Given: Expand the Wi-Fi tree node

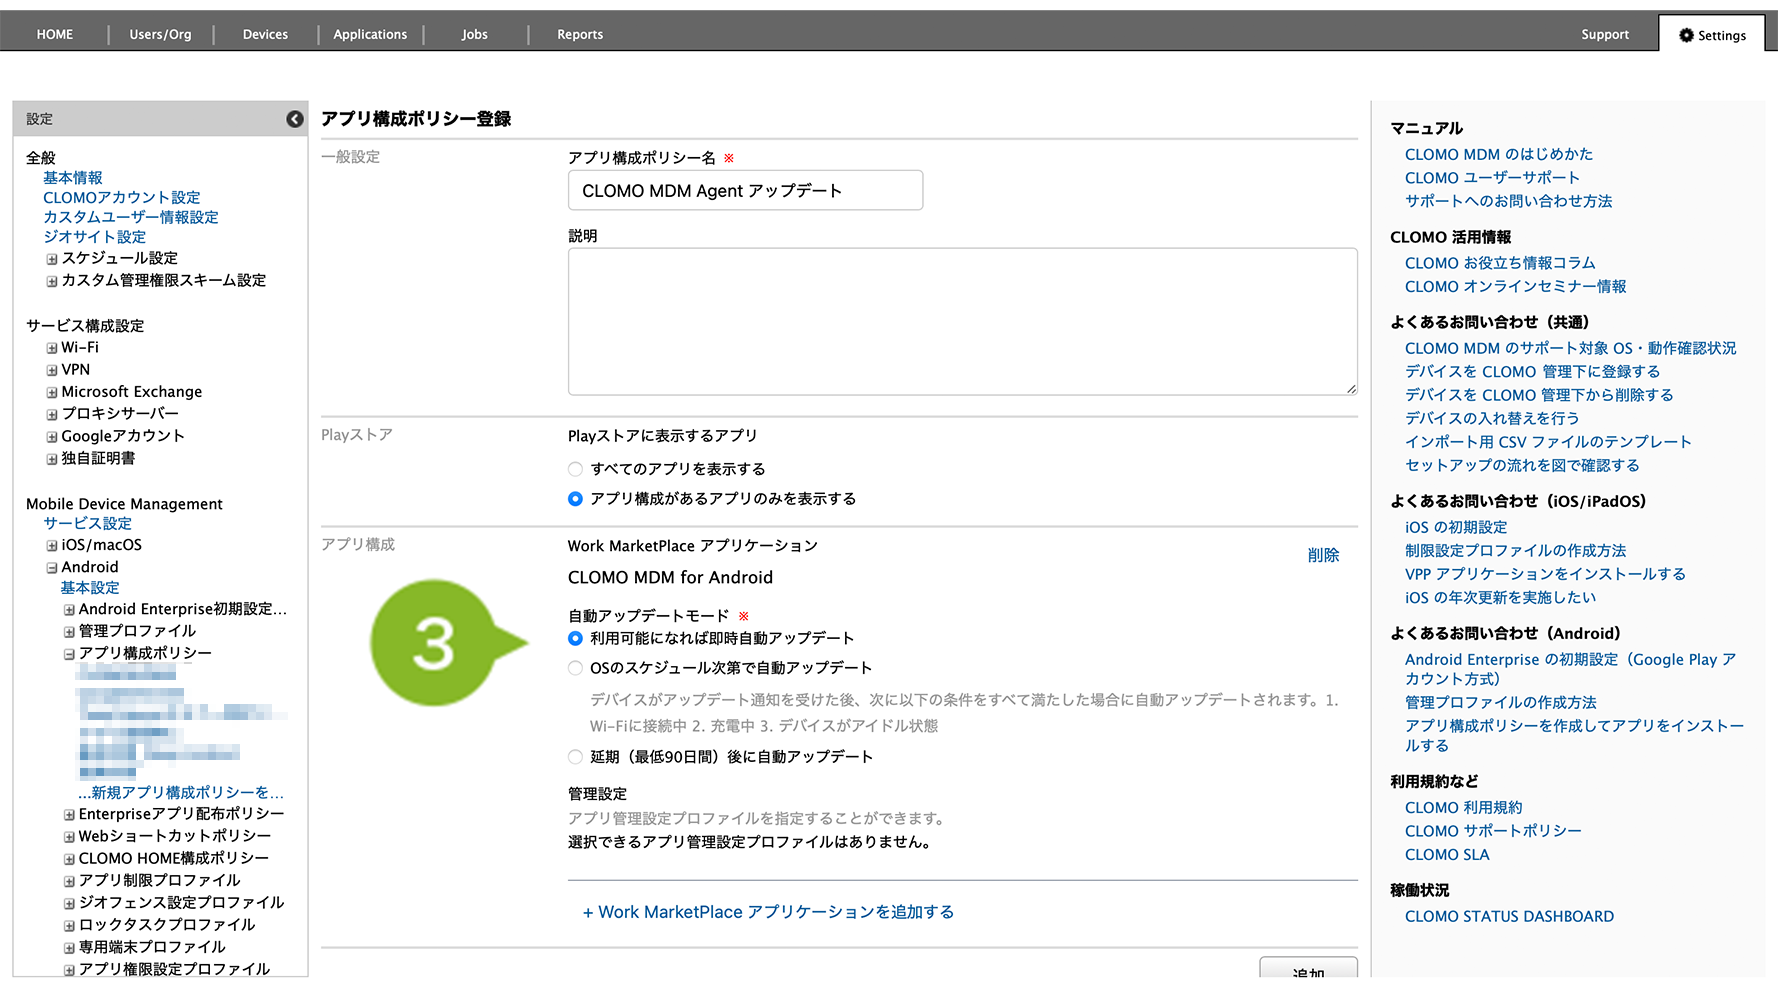Looking at the screenshot, I should (x=52, y=348).
